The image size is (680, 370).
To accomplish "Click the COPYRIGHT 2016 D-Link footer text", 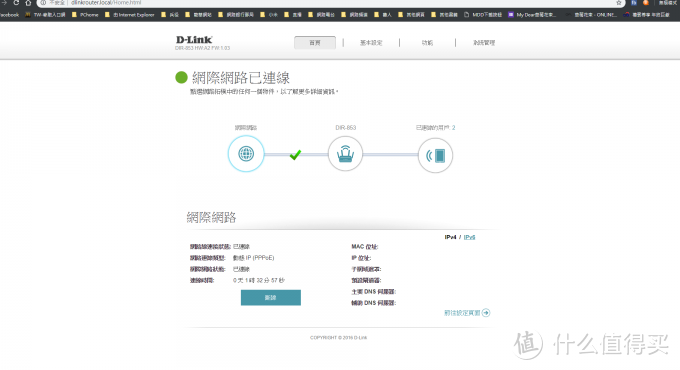I will 338,337.
